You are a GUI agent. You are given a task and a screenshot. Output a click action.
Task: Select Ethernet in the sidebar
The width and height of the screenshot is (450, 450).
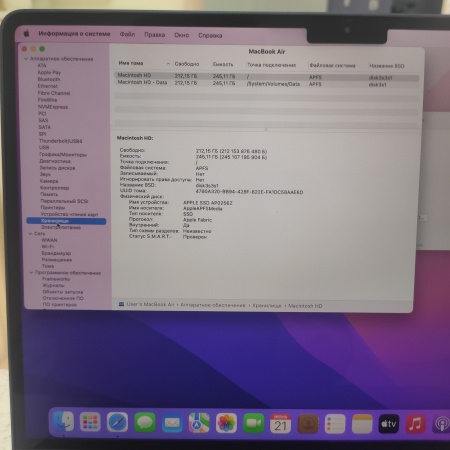click(48, 86)
